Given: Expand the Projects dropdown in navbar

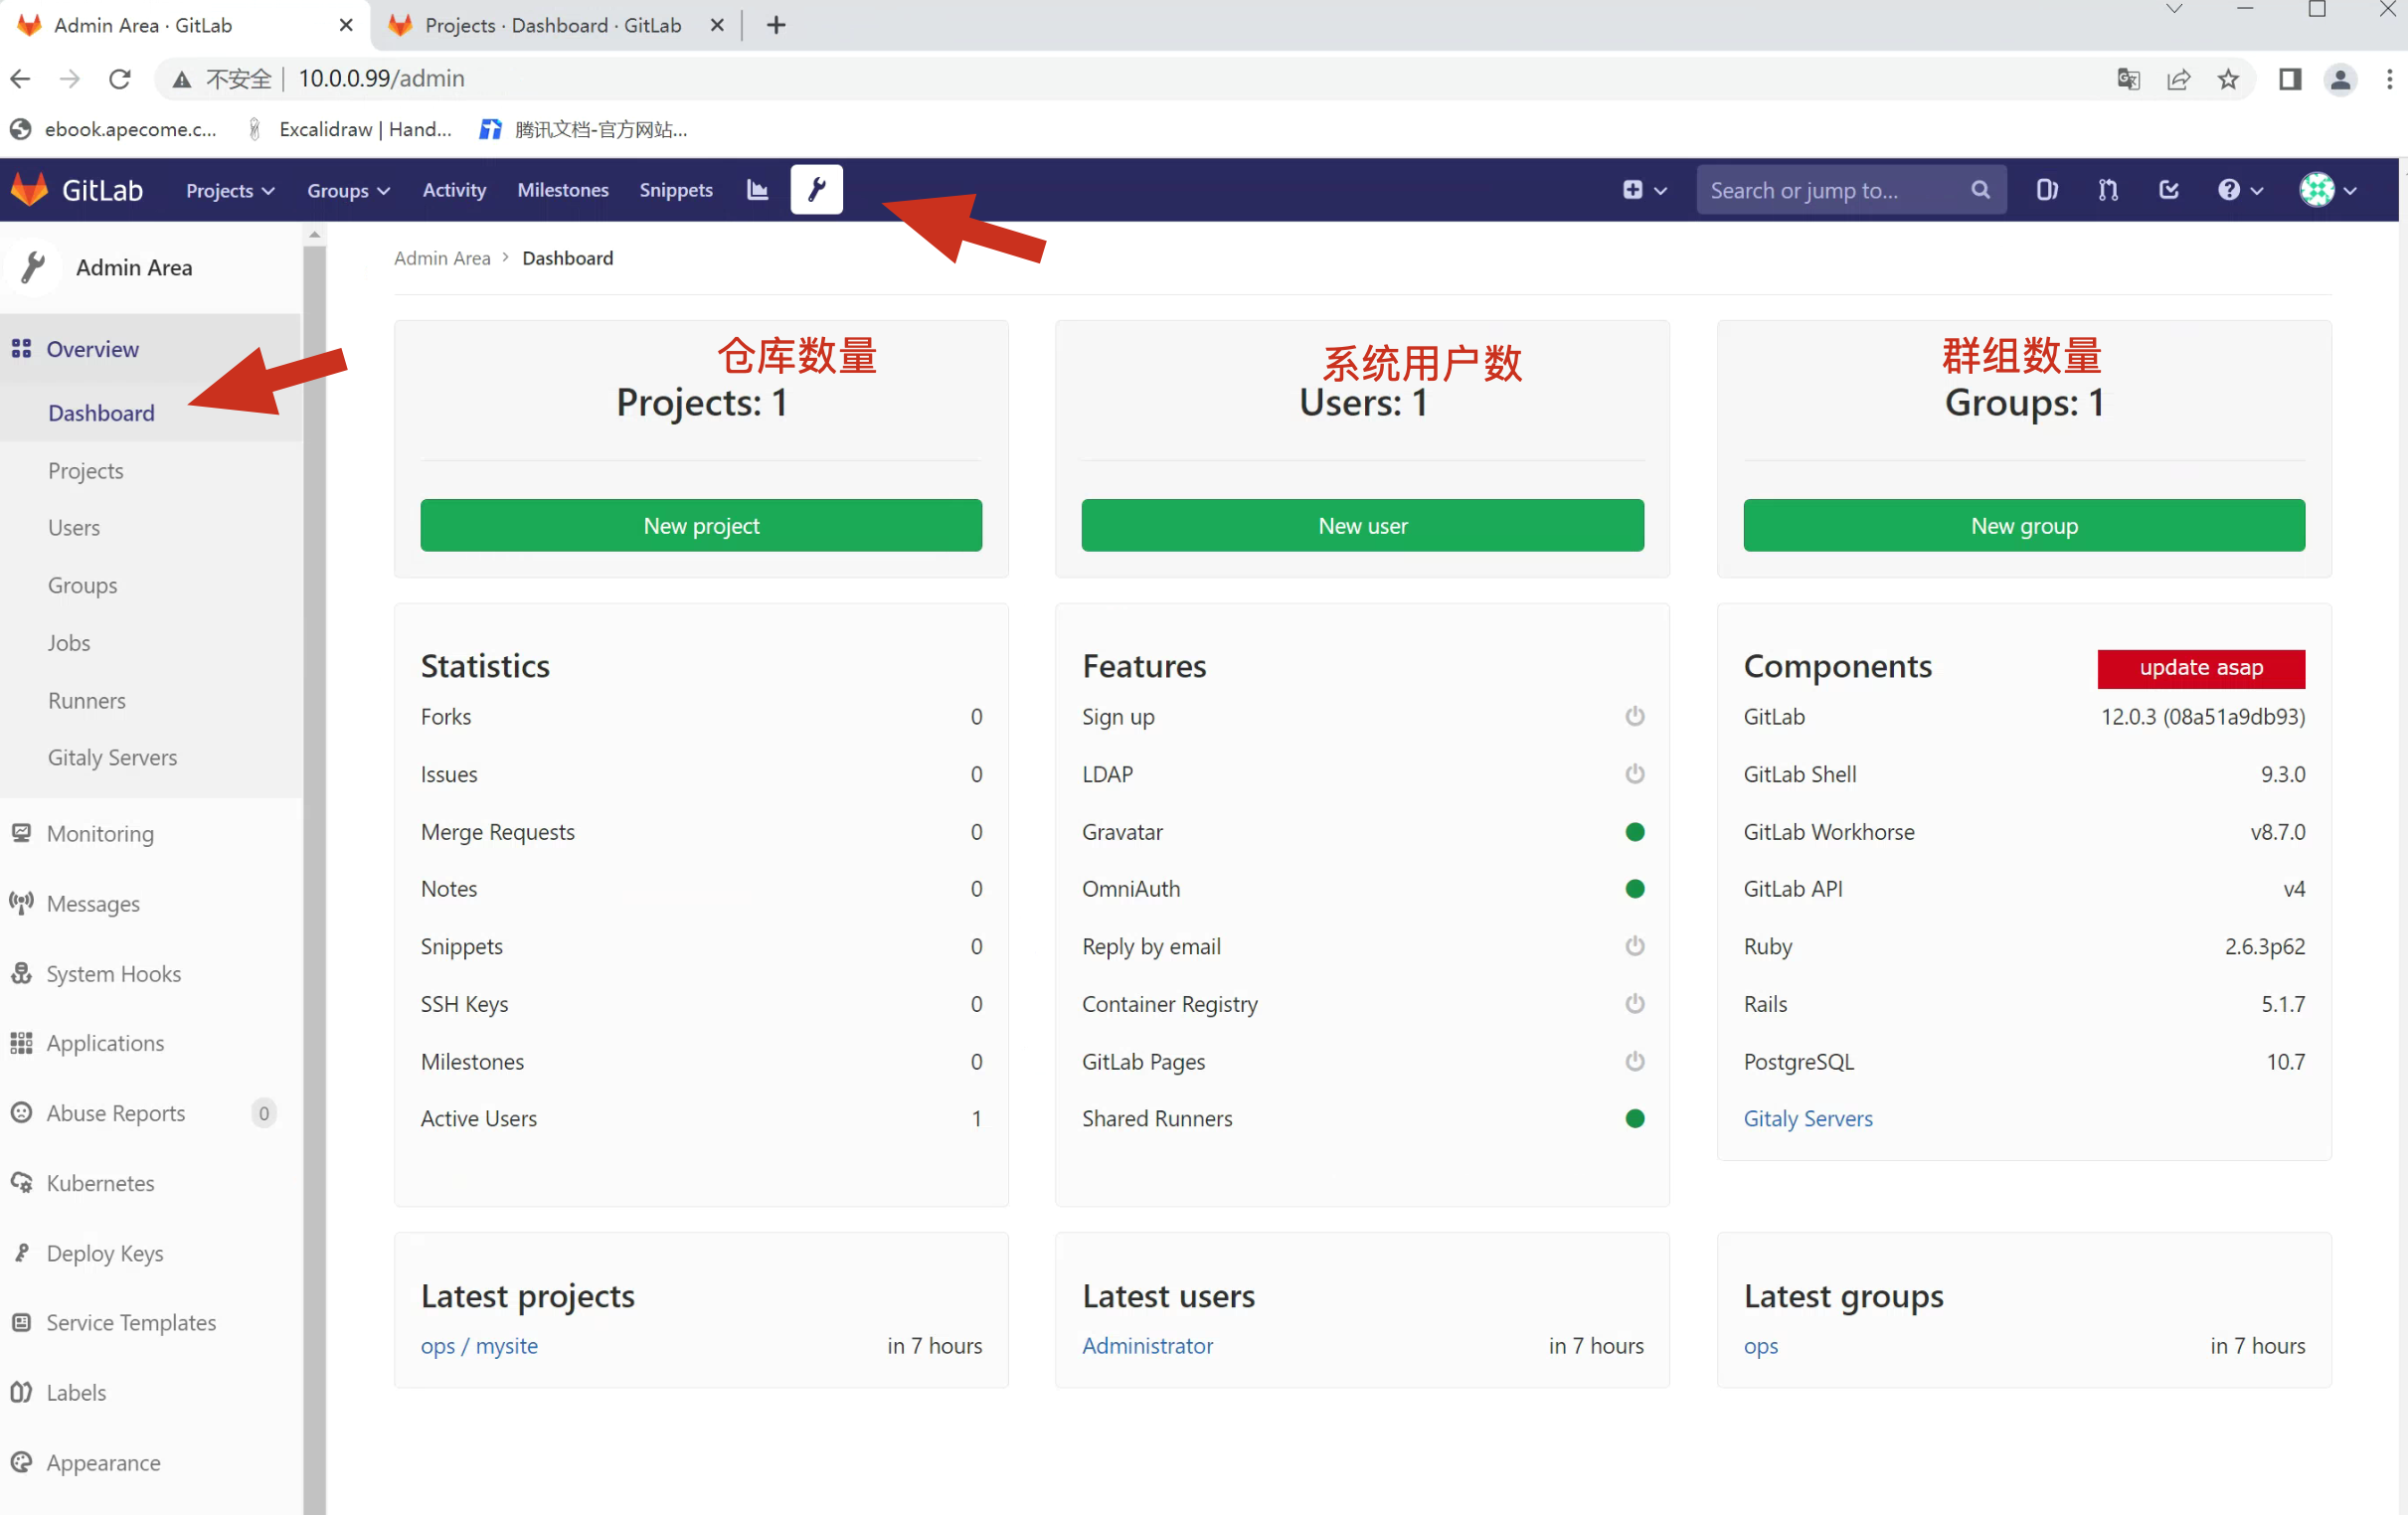Looking at the screenshot, I should pos(229,190).
